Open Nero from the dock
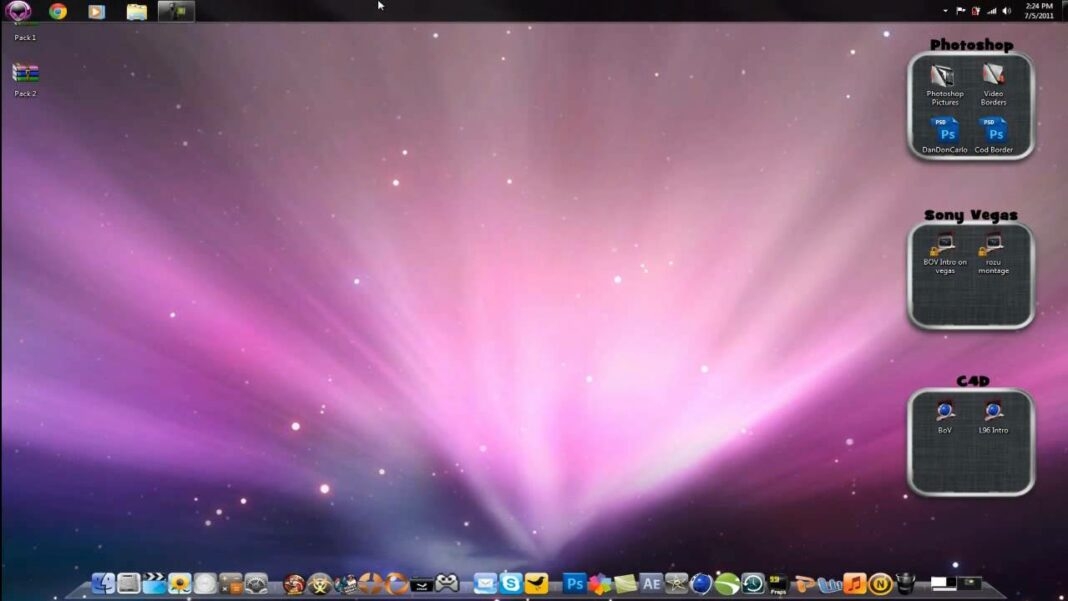The width and height of the screenshot is (1068, 601). coord(883,583)
